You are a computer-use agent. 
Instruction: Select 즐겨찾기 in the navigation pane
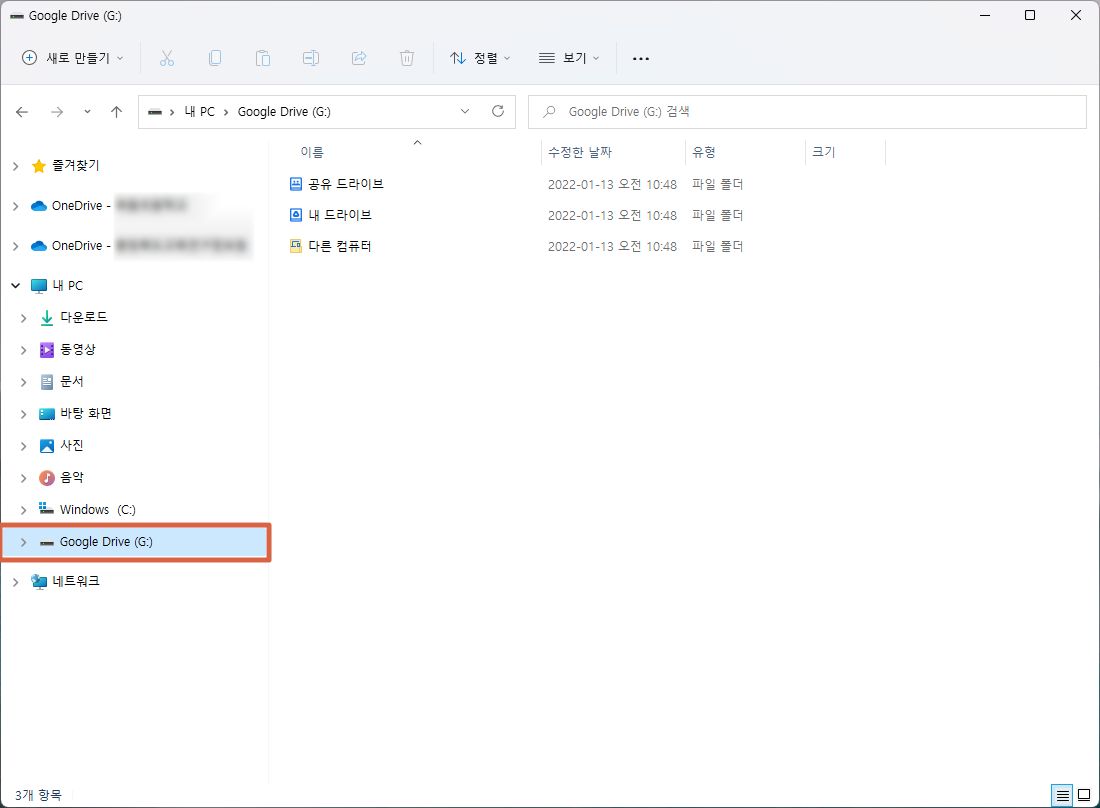pyautogui.click(x=76, y=166)
